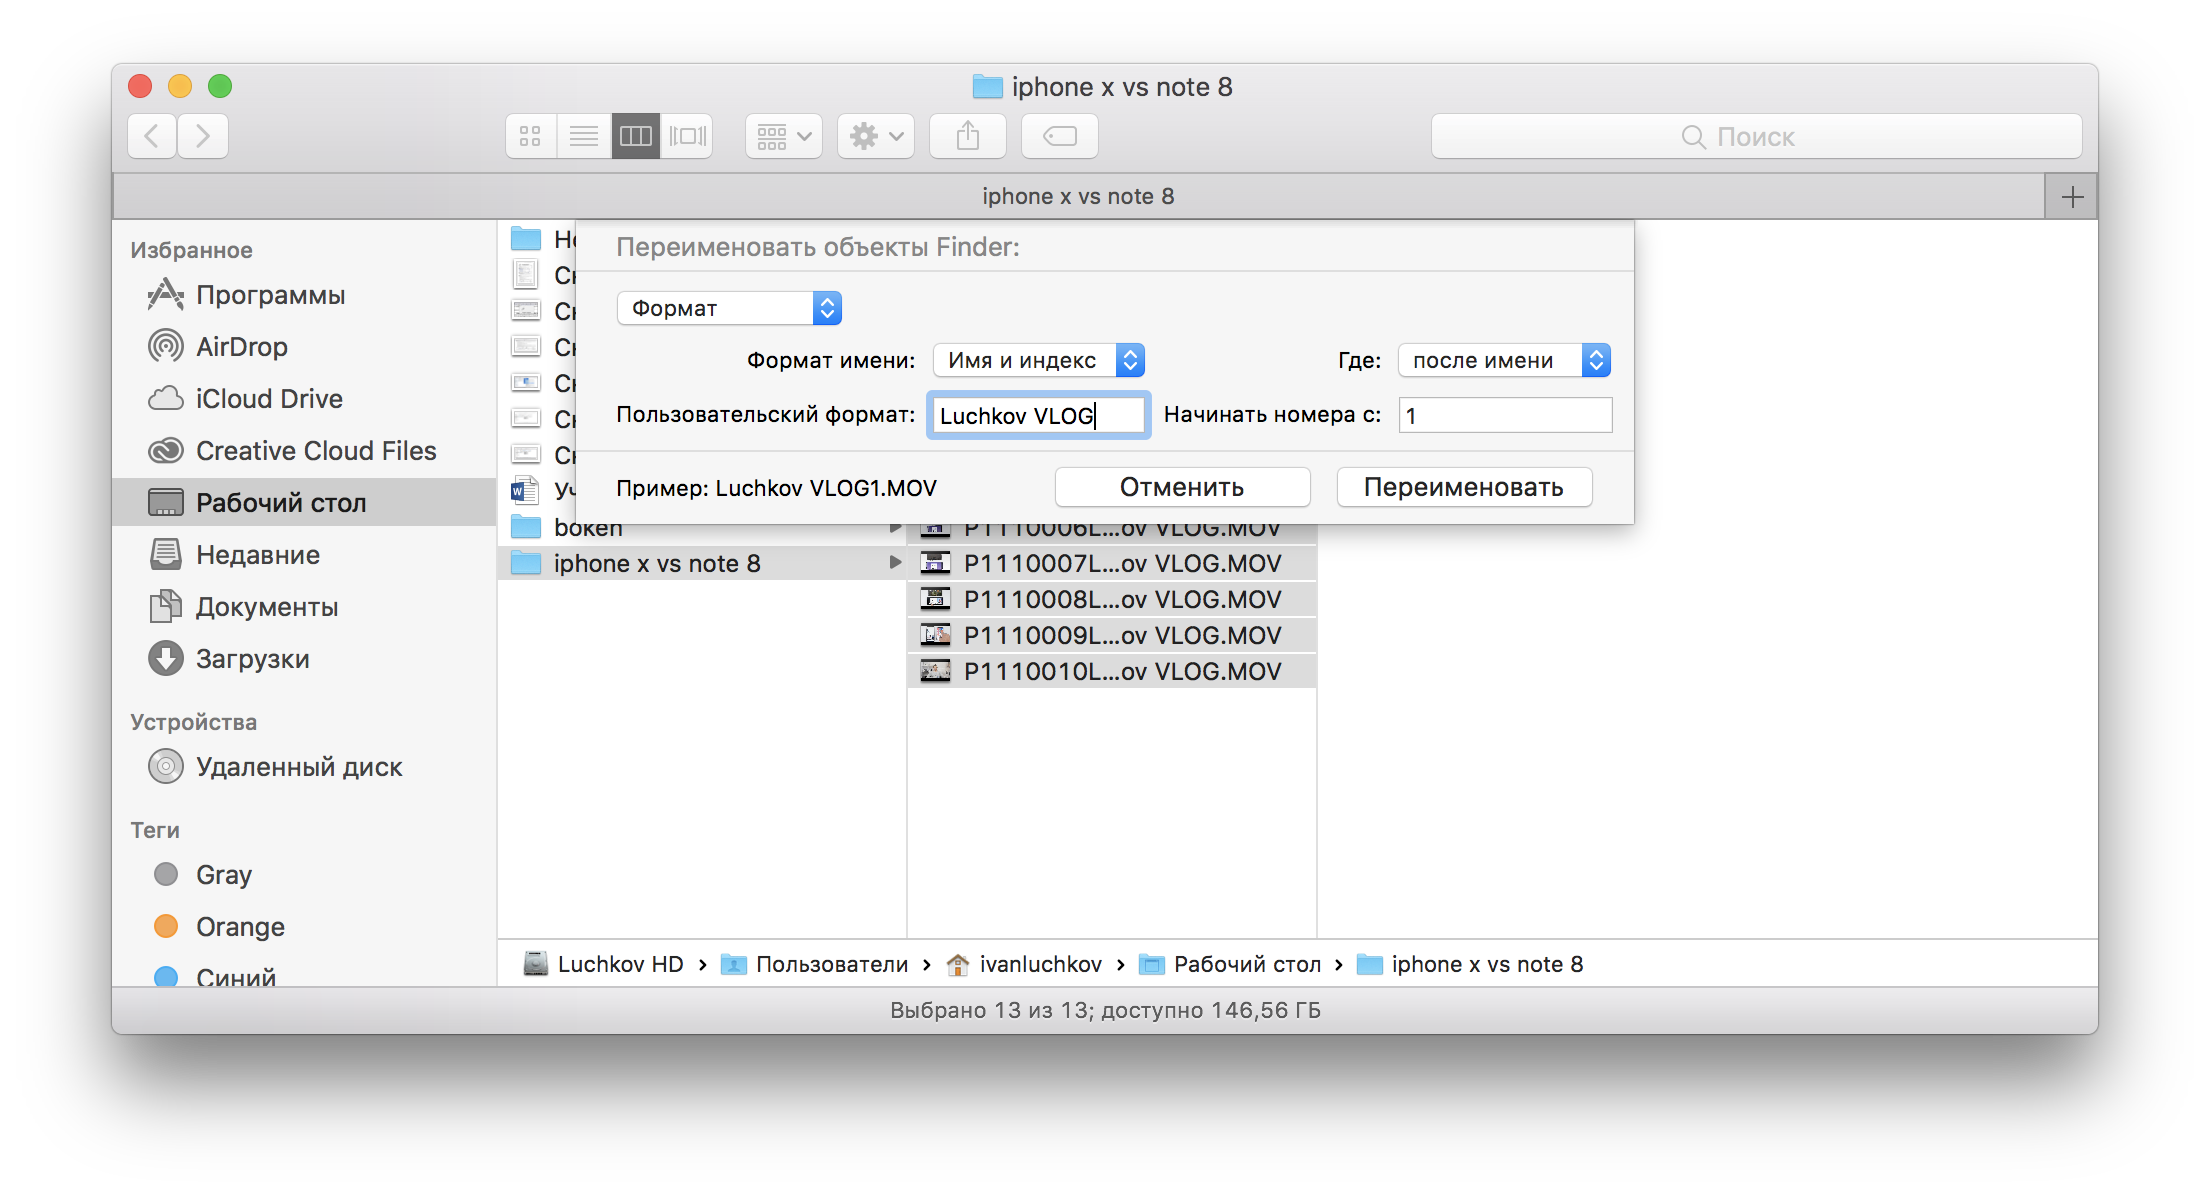This screenshot has height=1194, width=2210.
Task: Expand the boкeh folder arrow
Action: [x=895, y=529]
